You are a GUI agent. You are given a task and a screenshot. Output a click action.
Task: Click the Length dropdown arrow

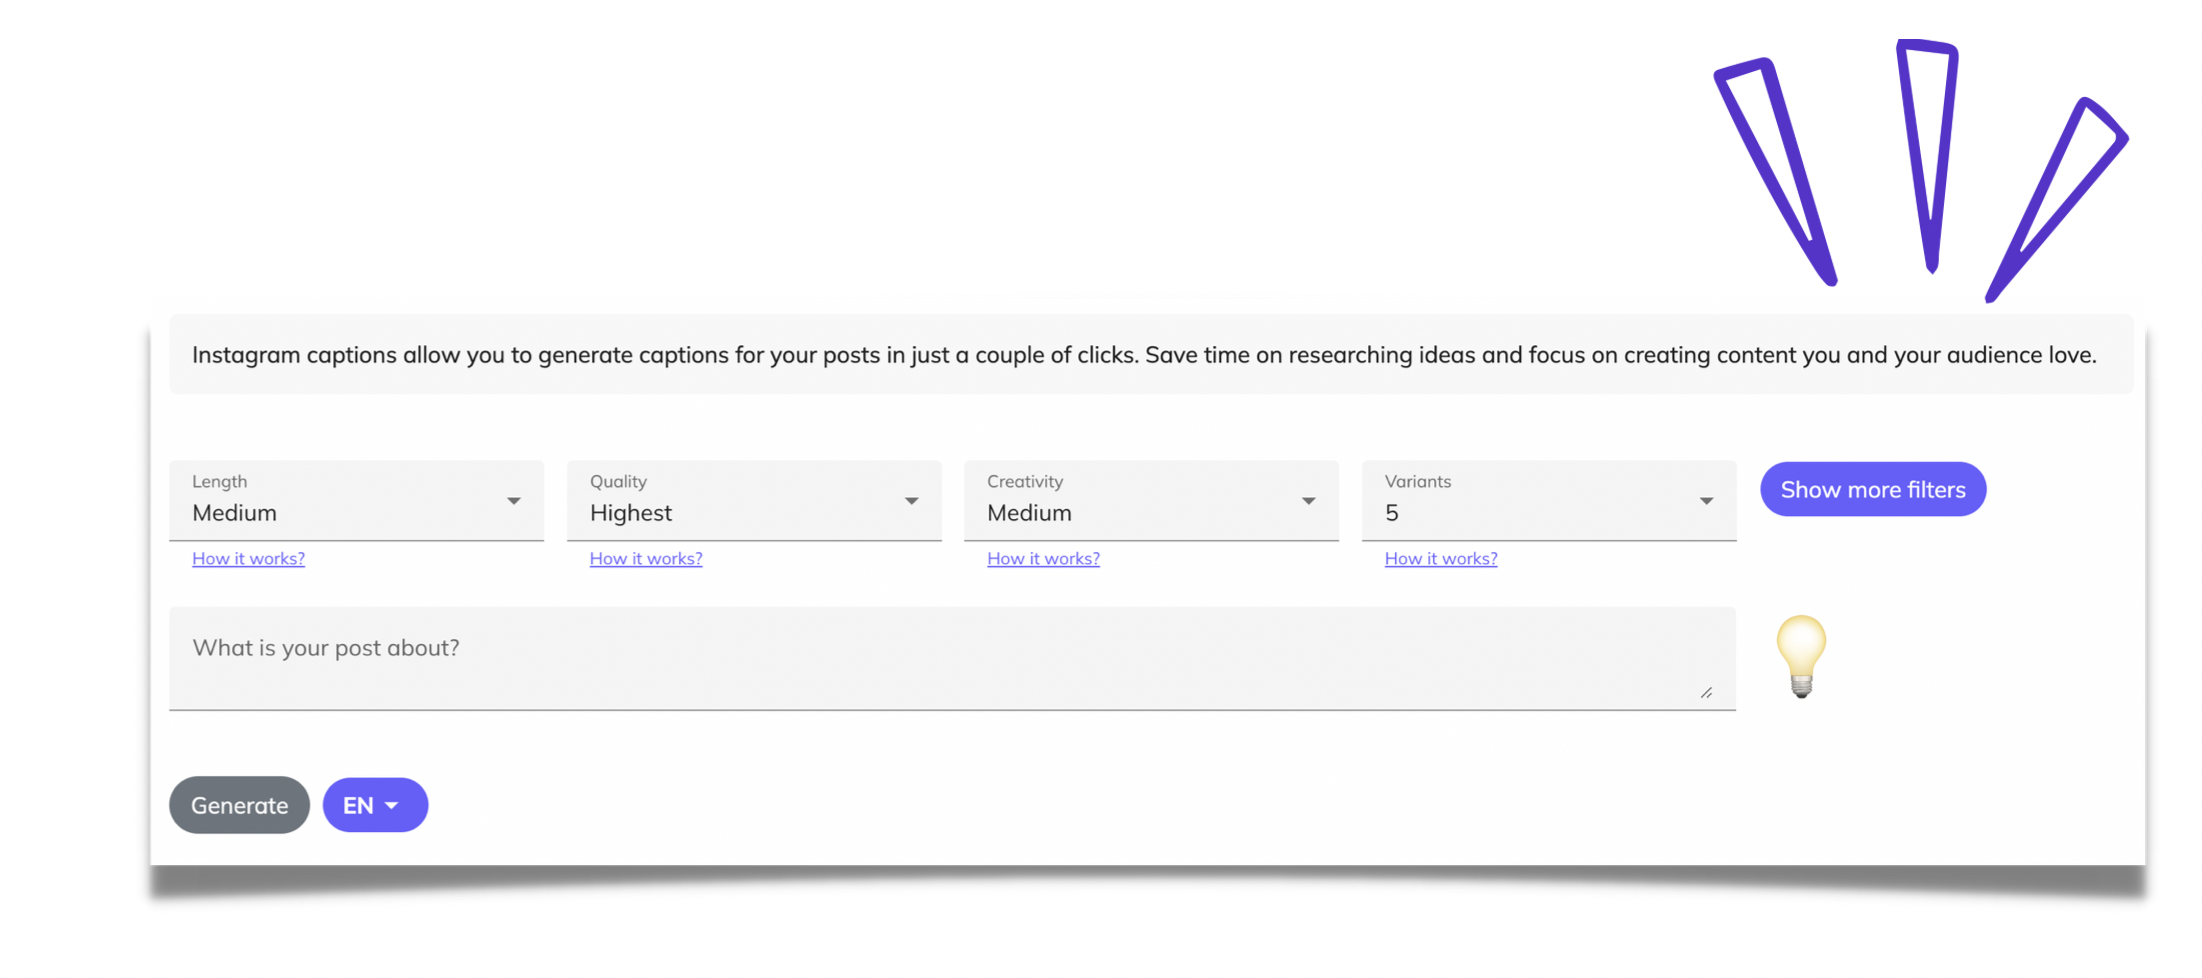point(513,501)
